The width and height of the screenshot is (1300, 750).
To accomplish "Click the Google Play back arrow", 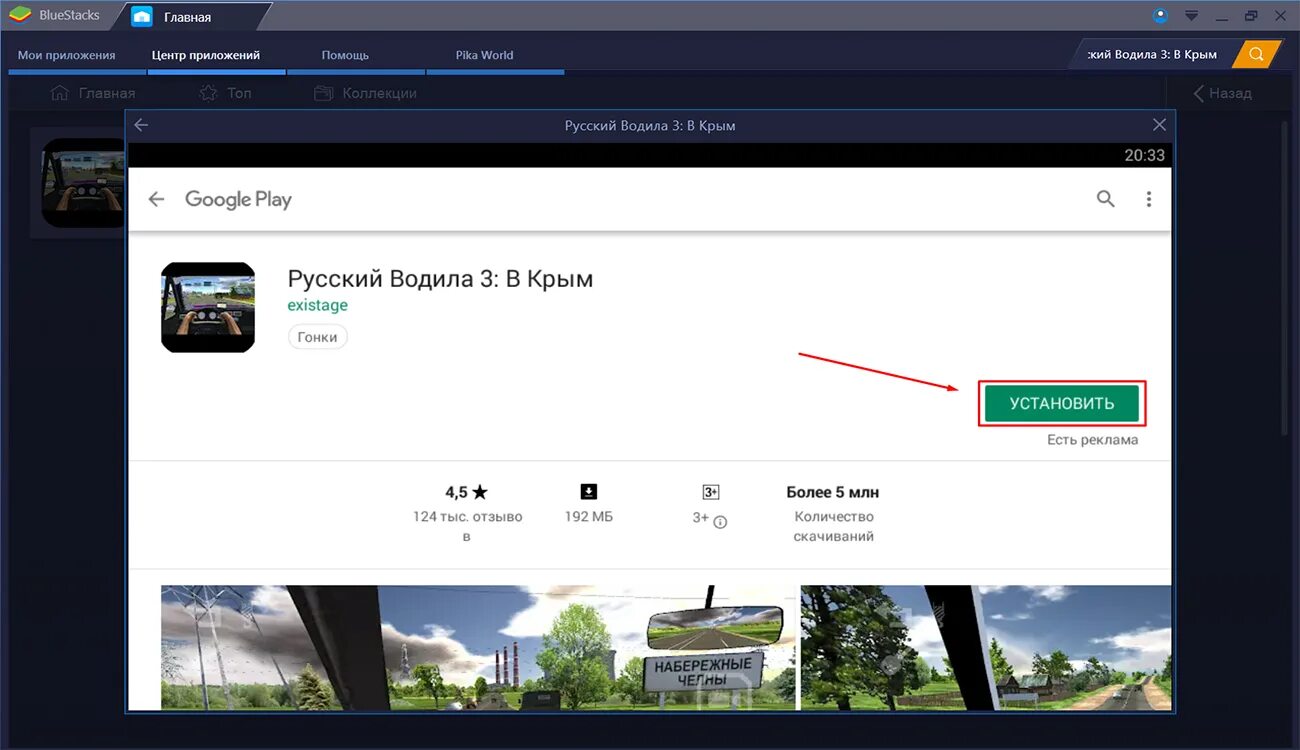I will click(156, 199).
